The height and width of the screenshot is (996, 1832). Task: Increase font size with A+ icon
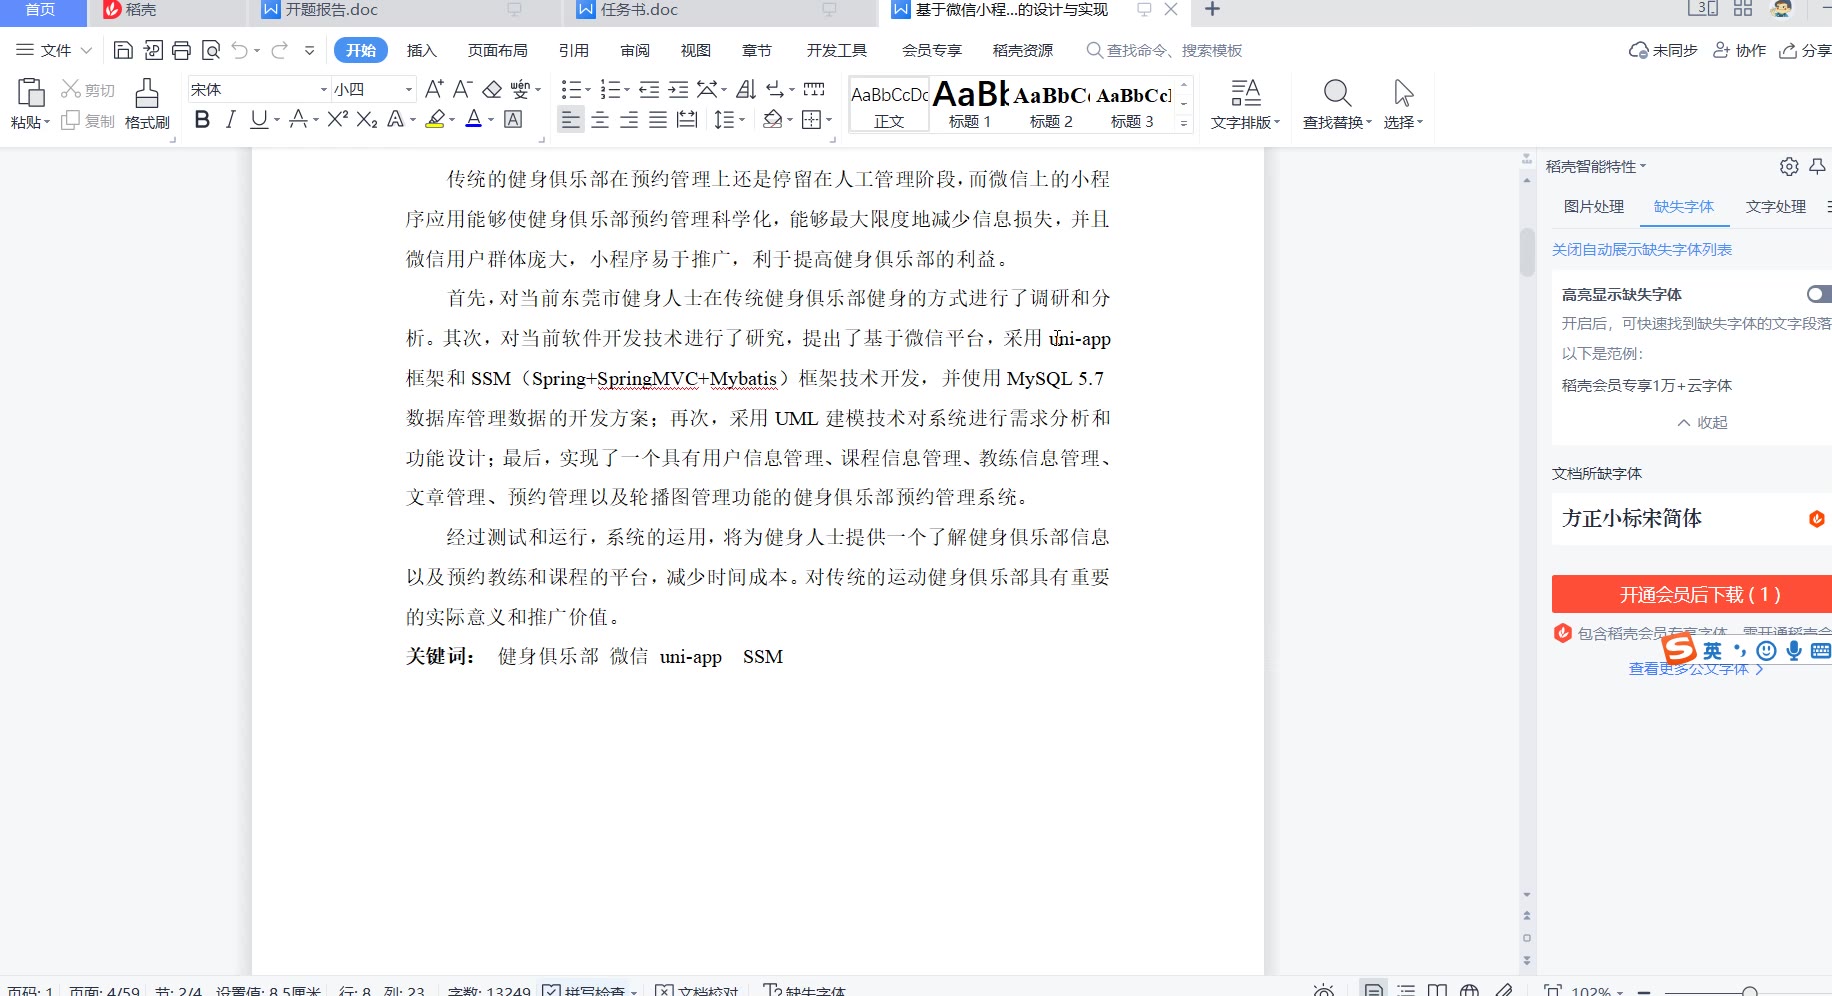pos(434,89)
